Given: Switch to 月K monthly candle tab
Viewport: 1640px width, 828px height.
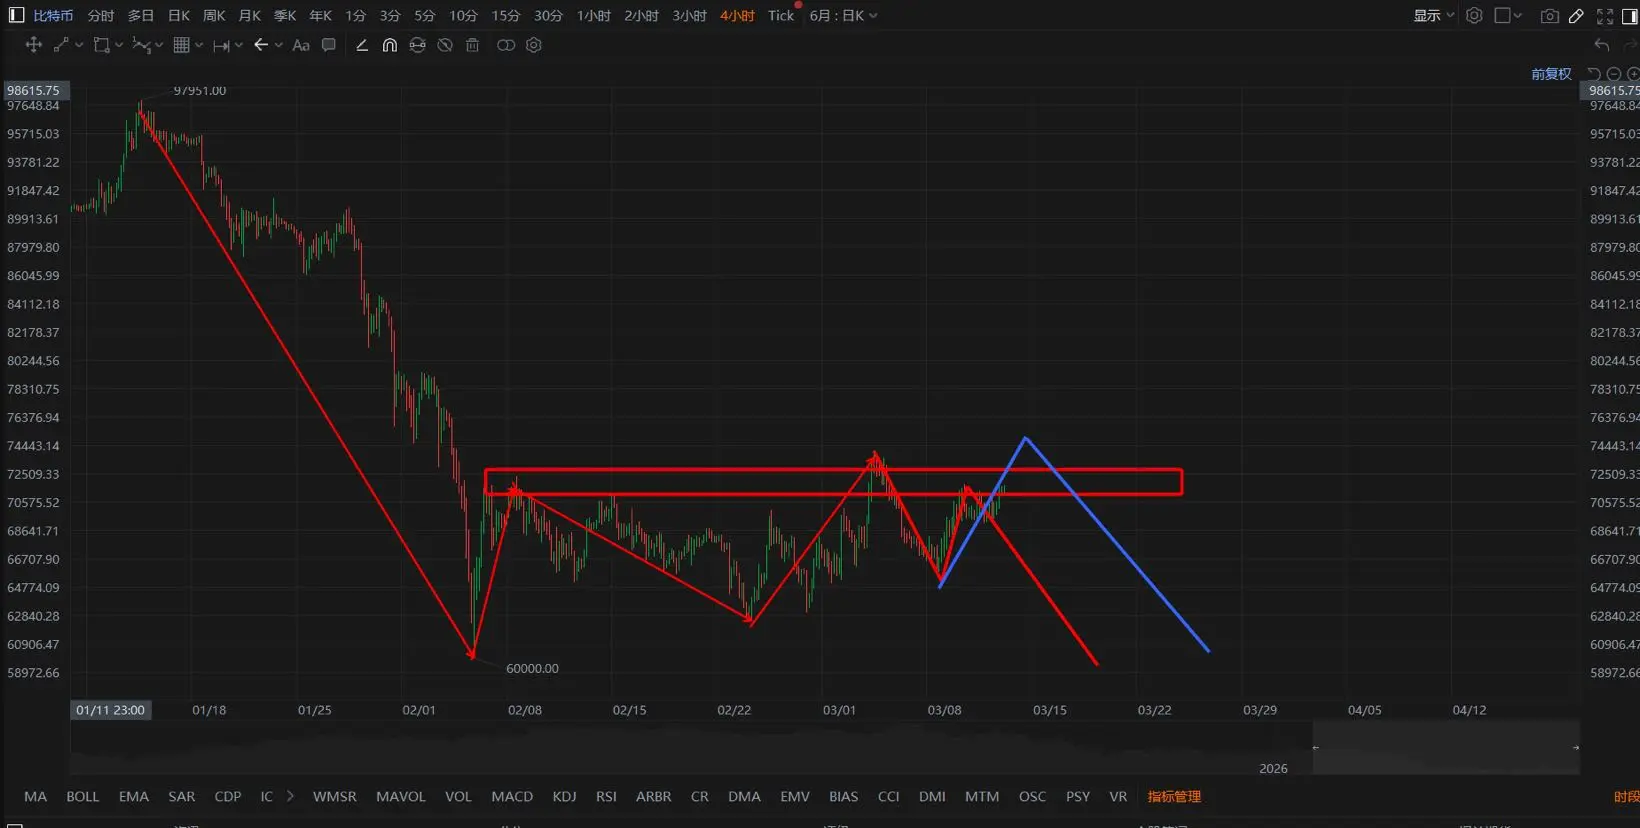Looking at the screenshot, I should (x=250, y=15).
